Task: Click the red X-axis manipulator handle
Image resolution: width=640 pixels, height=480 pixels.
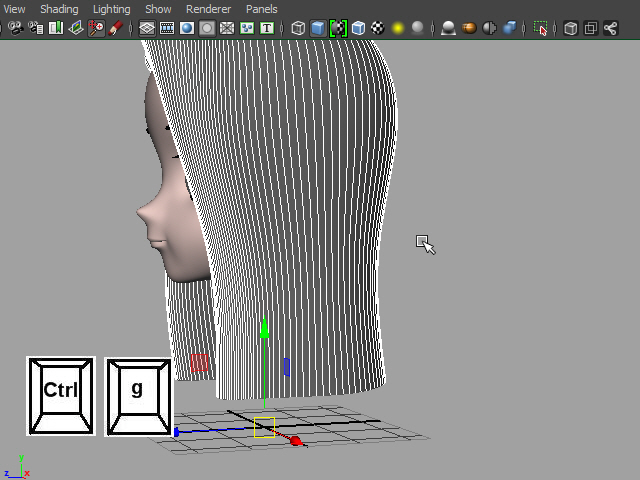Action: (x=295, y=440)
